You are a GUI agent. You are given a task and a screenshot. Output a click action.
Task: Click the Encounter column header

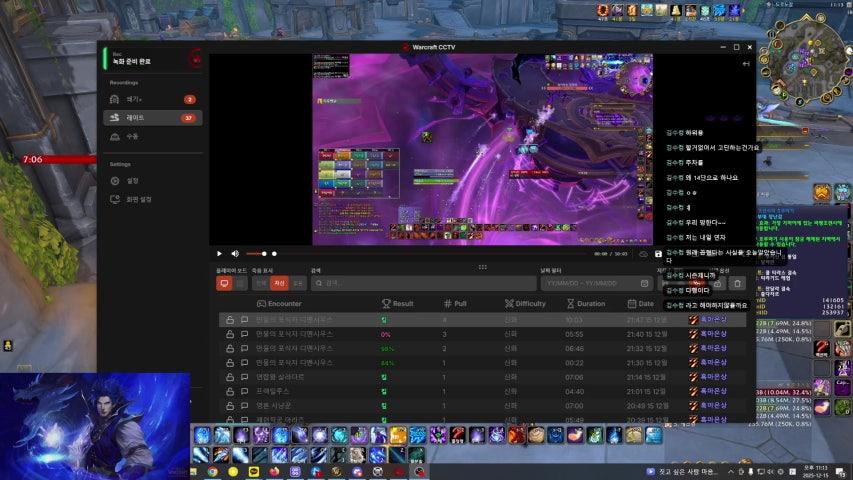[279, 304]
